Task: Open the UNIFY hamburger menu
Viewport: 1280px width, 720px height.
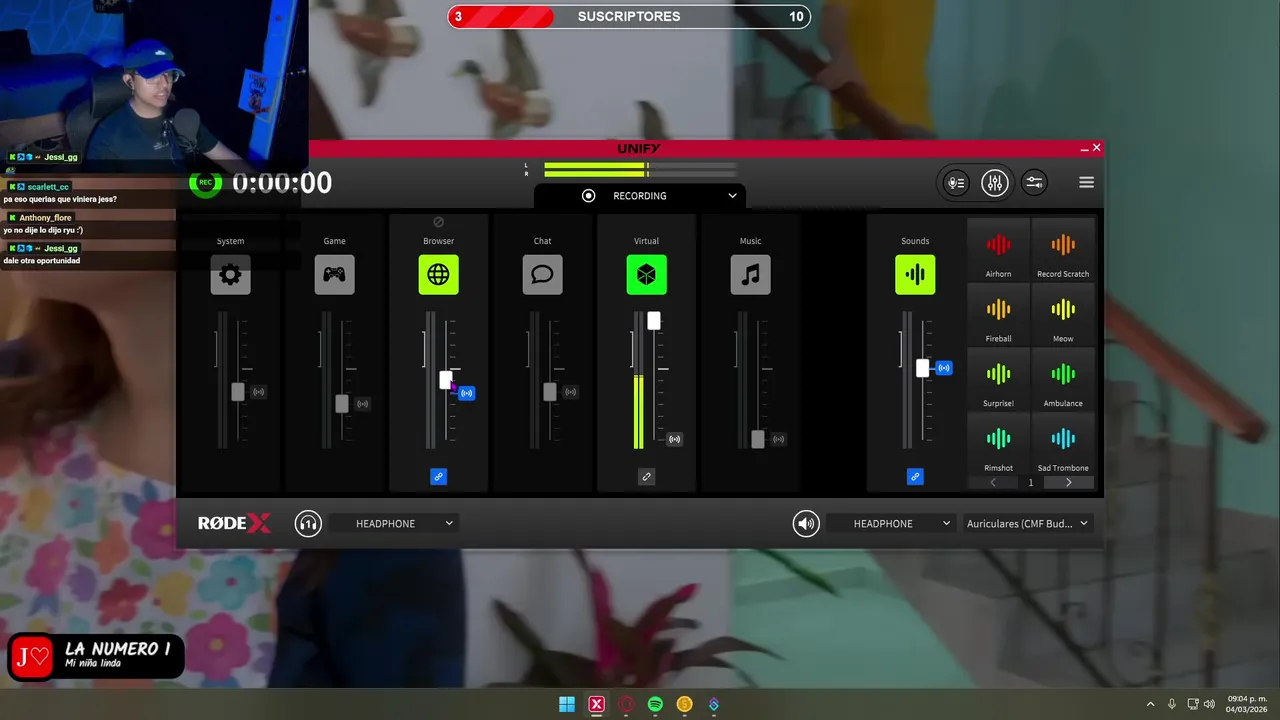Action: click(x=1086, y=182)
